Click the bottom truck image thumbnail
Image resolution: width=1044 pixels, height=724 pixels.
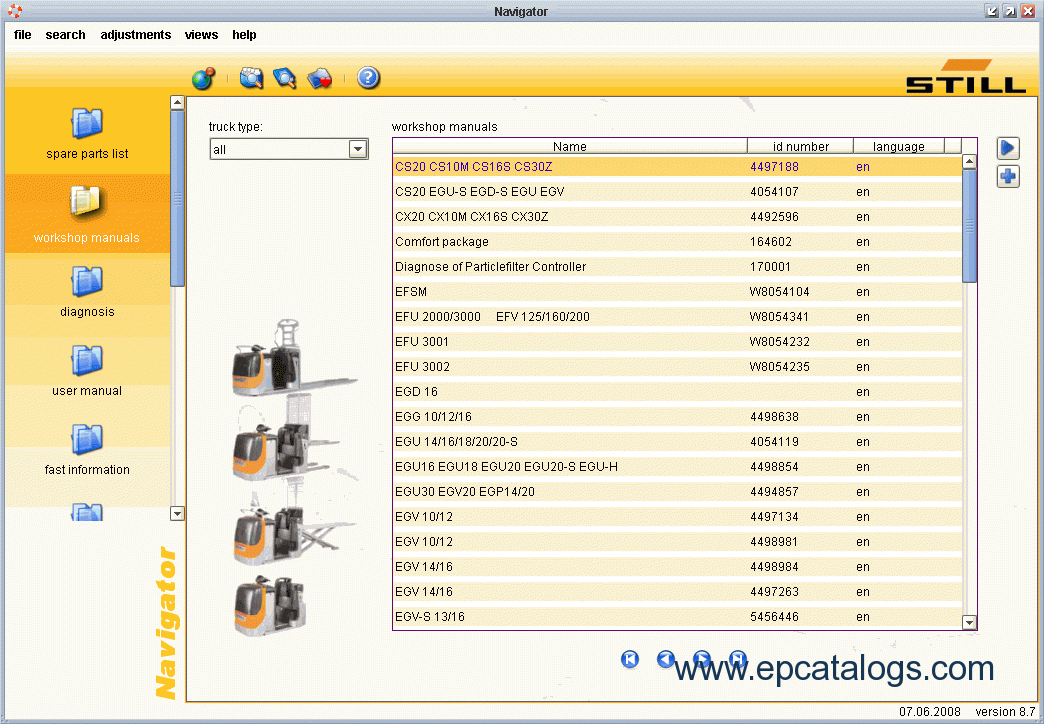(270, 605)
